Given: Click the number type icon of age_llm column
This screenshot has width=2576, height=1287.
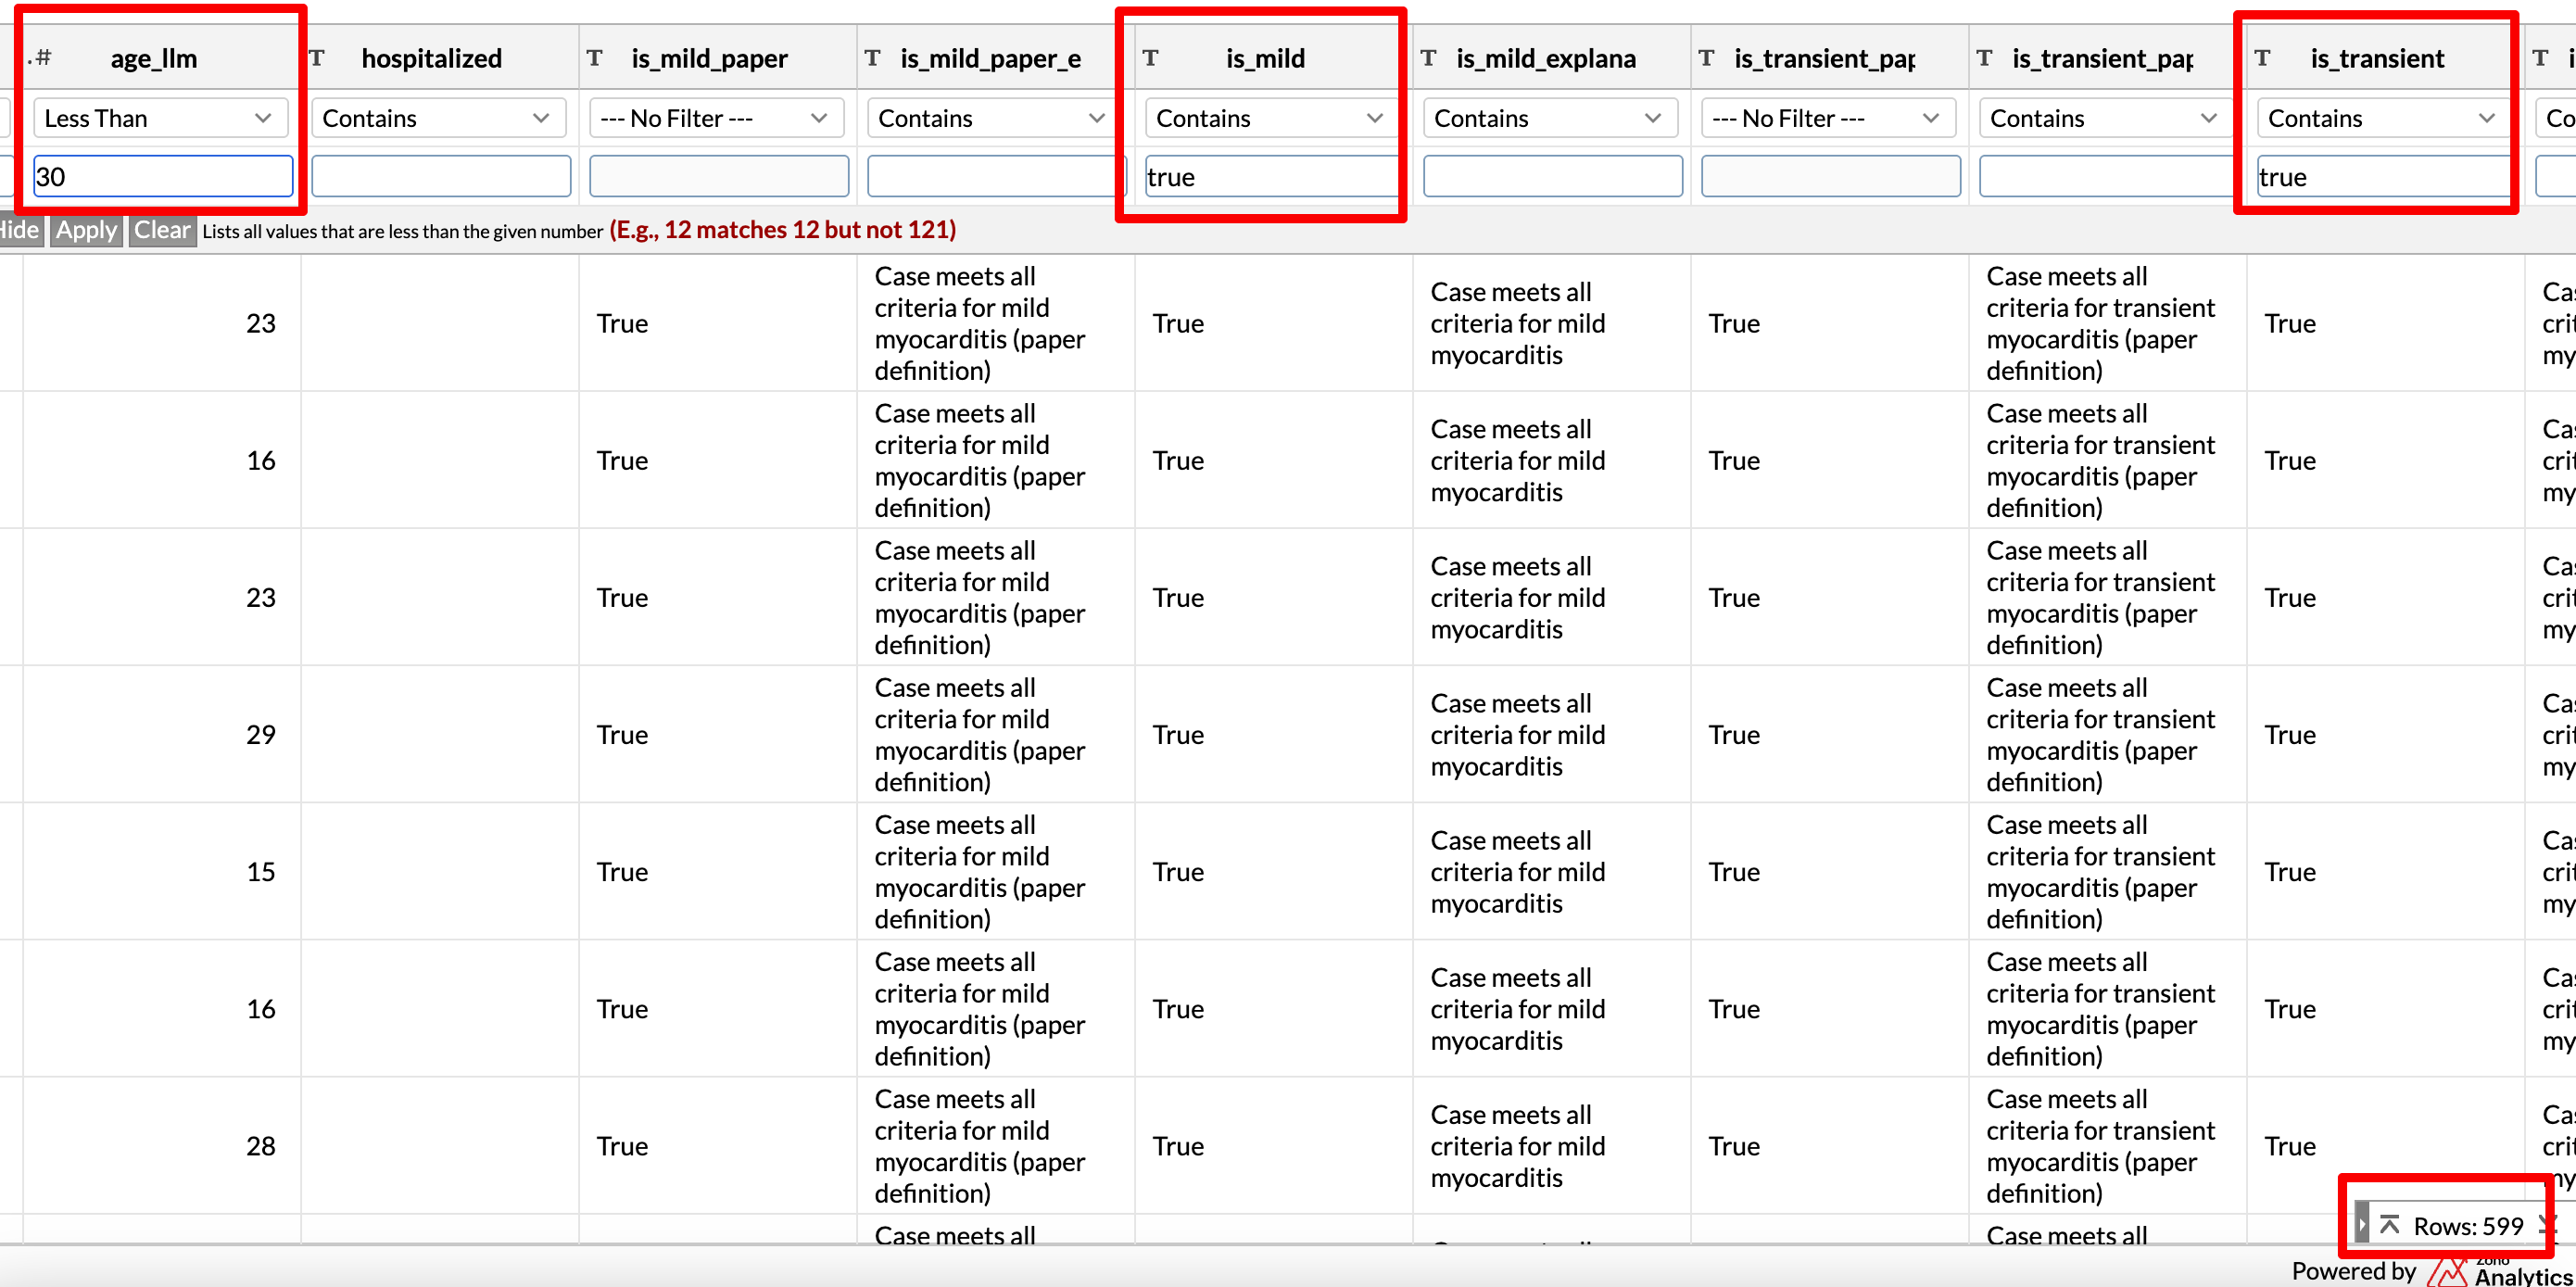Looking at the screenshot, I should [x=41, y=58].
